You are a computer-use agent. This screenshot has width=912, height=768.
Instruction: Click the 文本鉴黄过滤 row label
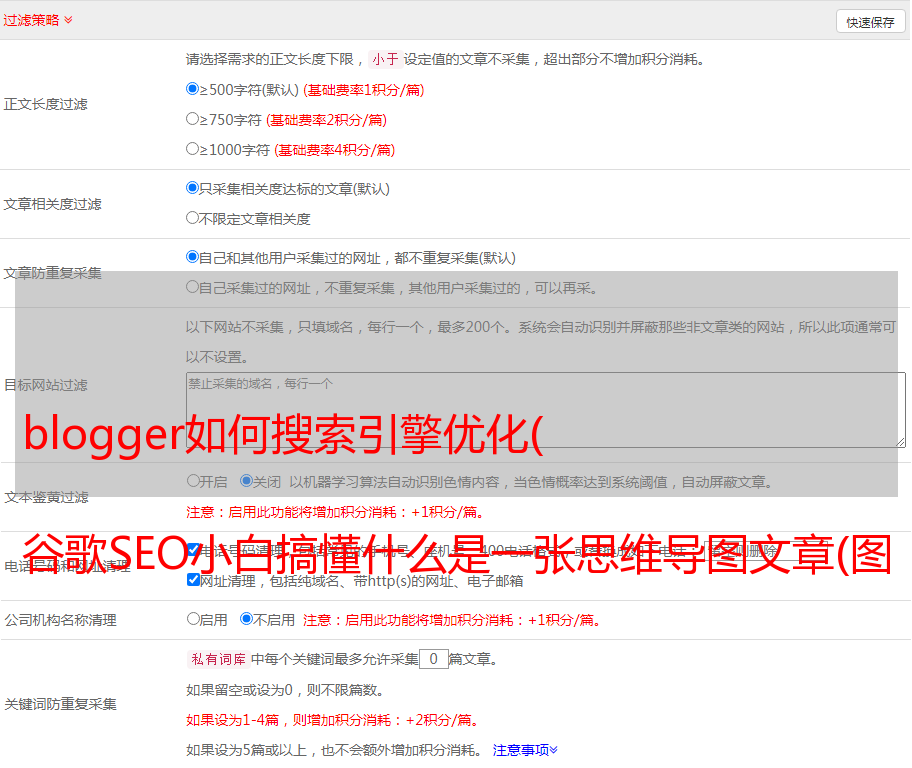pos(47,497)
